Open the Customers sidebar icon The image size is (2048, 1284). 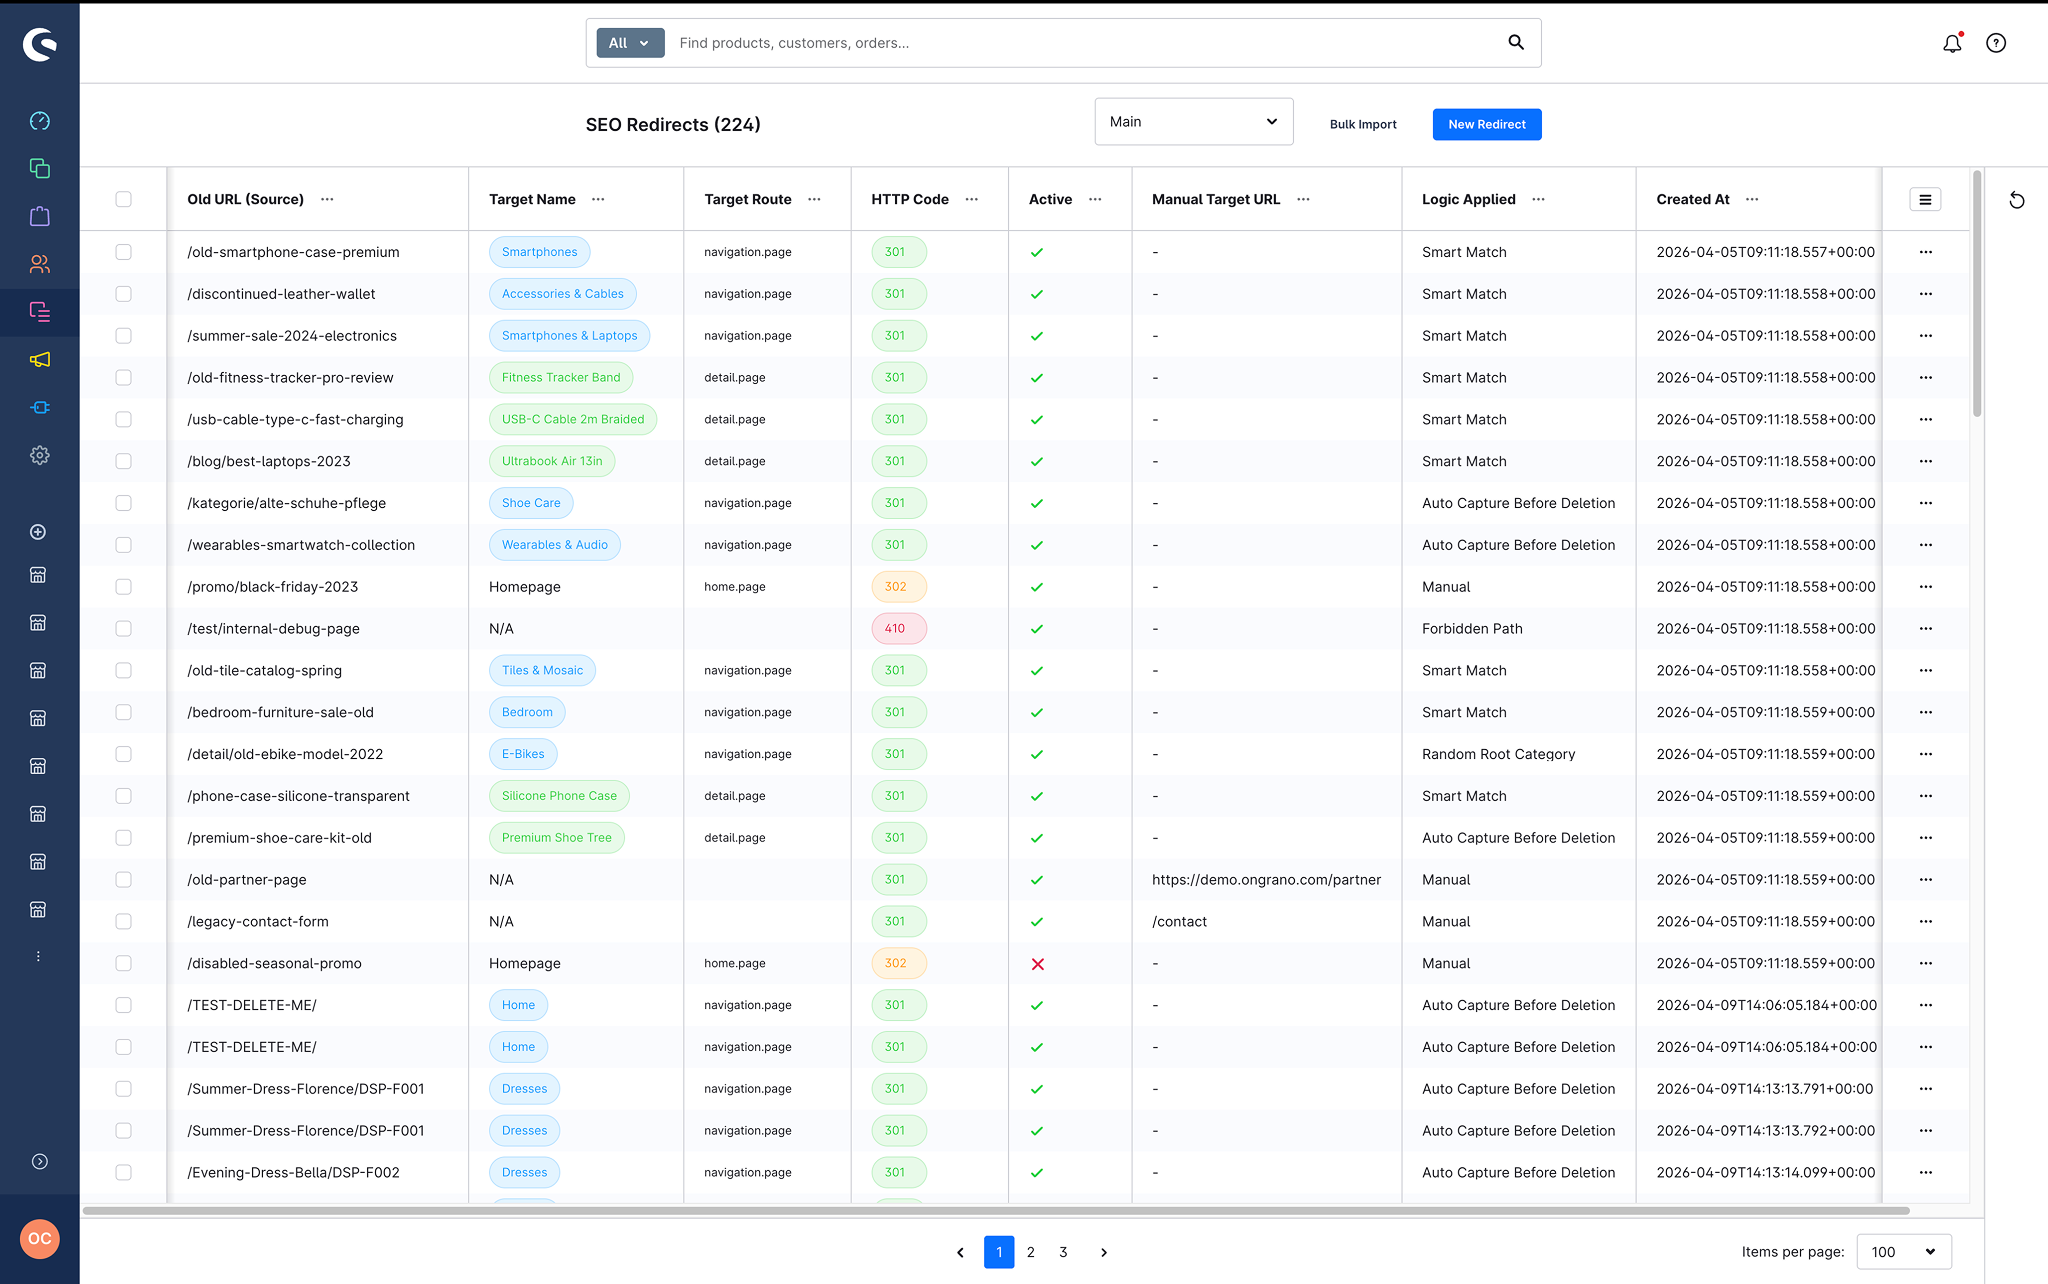39,264
